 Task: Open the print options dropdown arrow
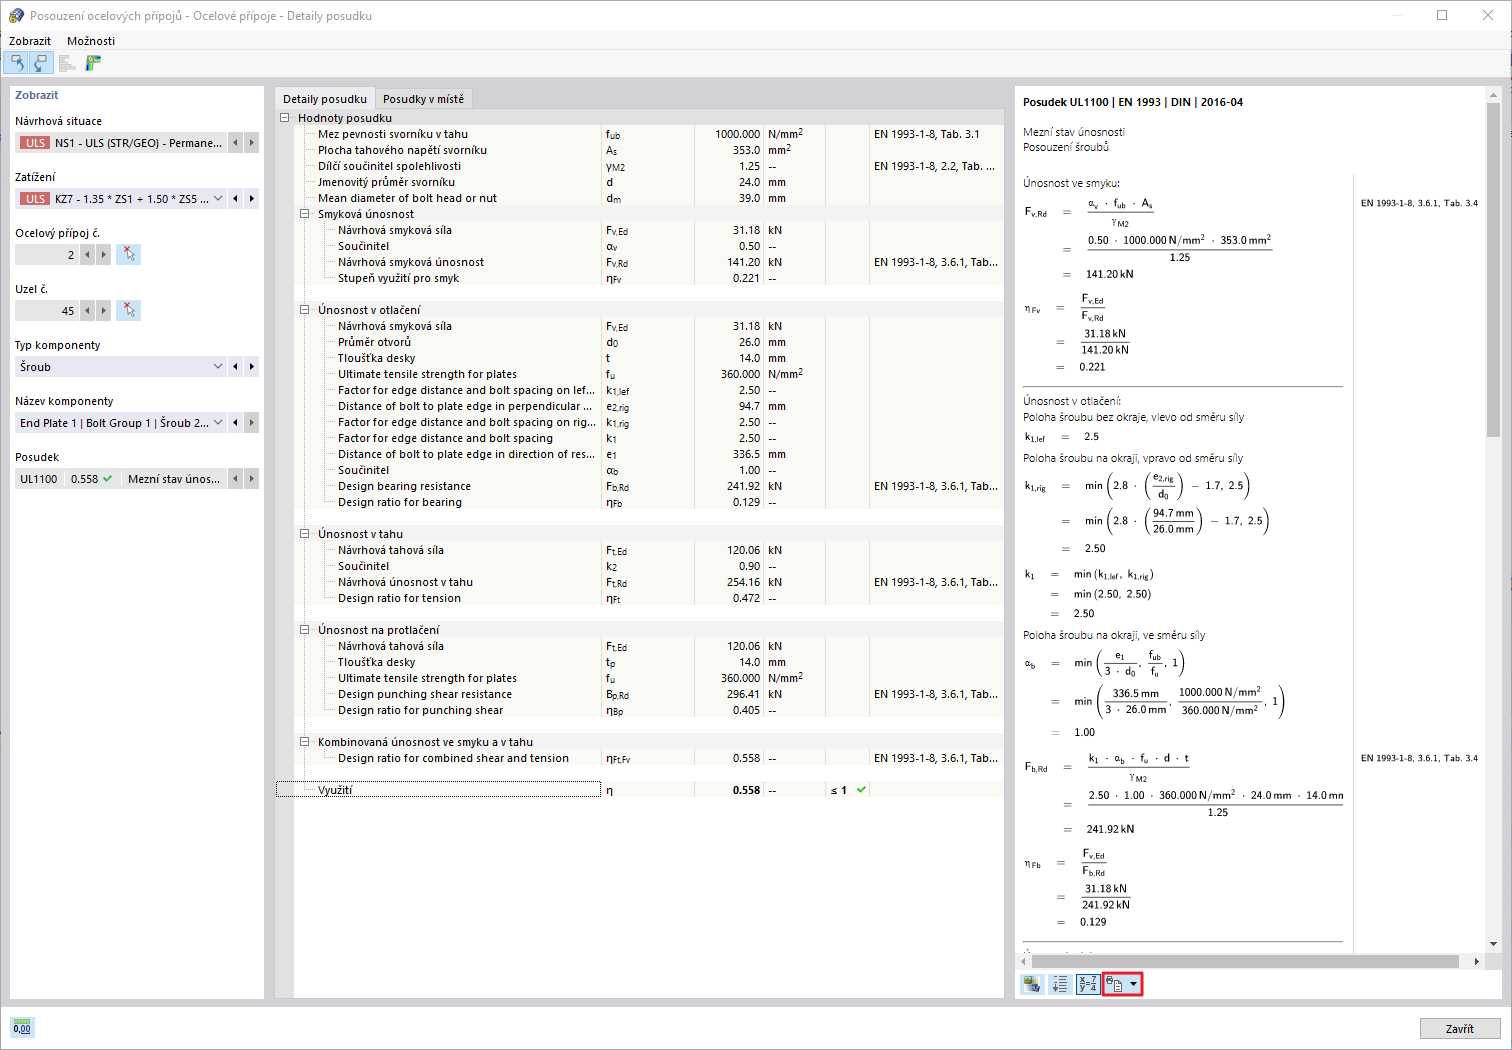(1133, 985)
